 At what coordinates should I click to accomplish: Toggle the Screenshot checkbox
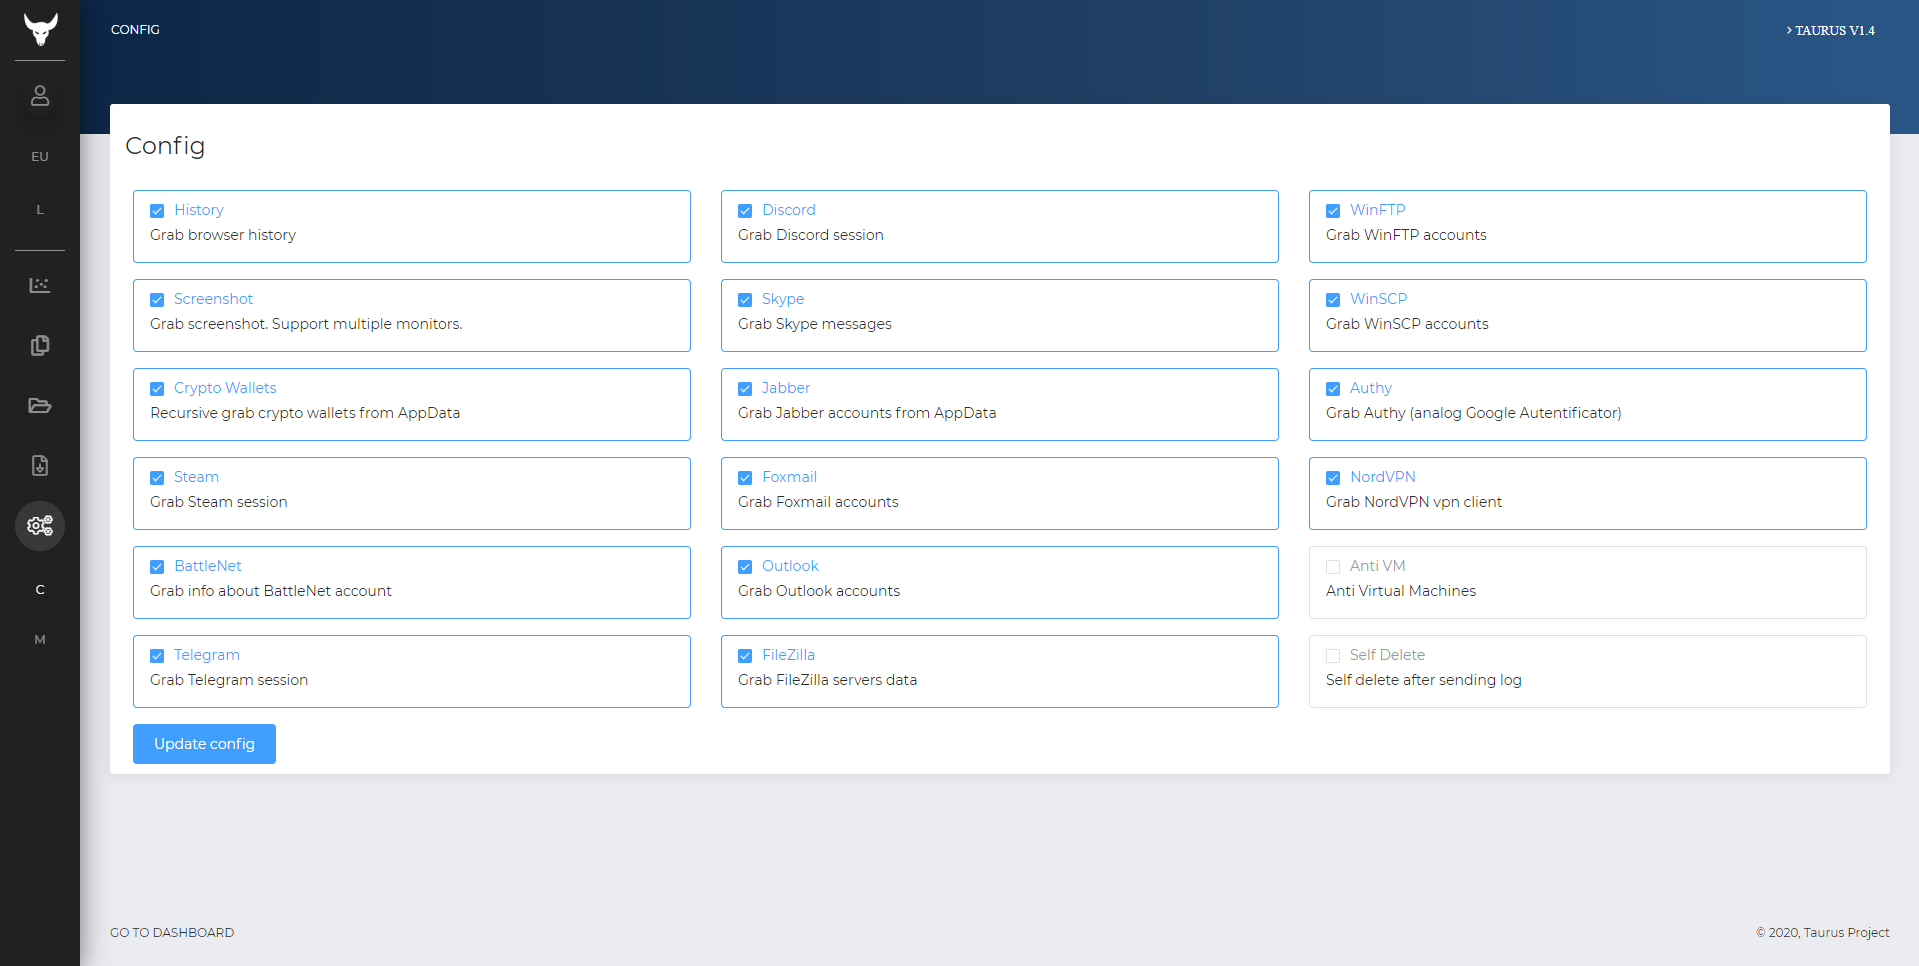pos(157,300)
